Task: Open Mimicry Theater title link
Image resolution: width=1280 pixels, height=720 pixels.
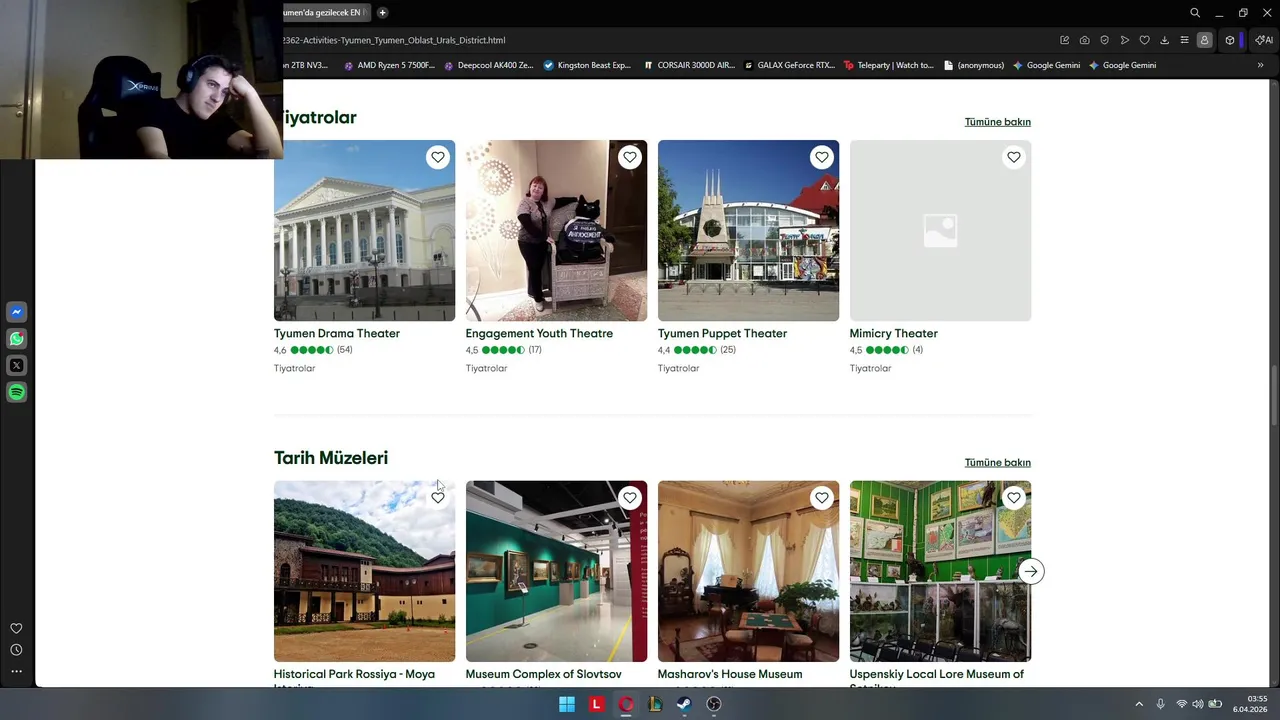Action: pyautogui.click(x=894, y=334)
